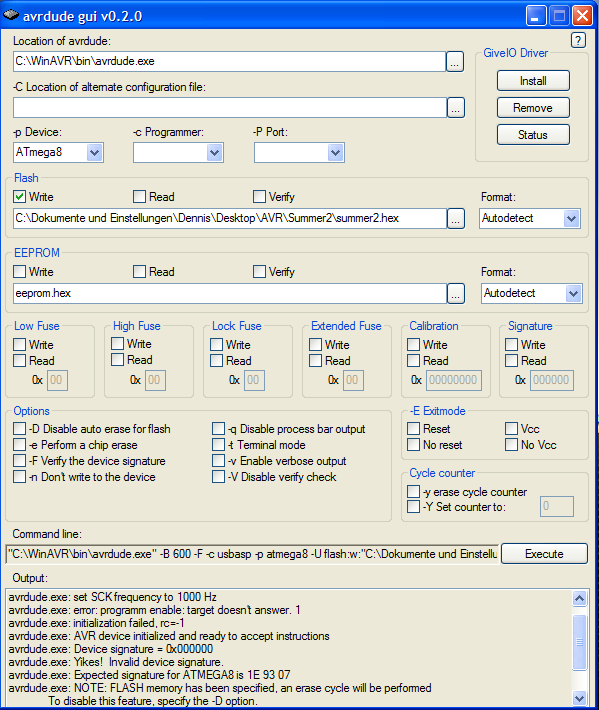Click the Set counter to value field
The image size is (599, 710).
(x=557, y=506)
